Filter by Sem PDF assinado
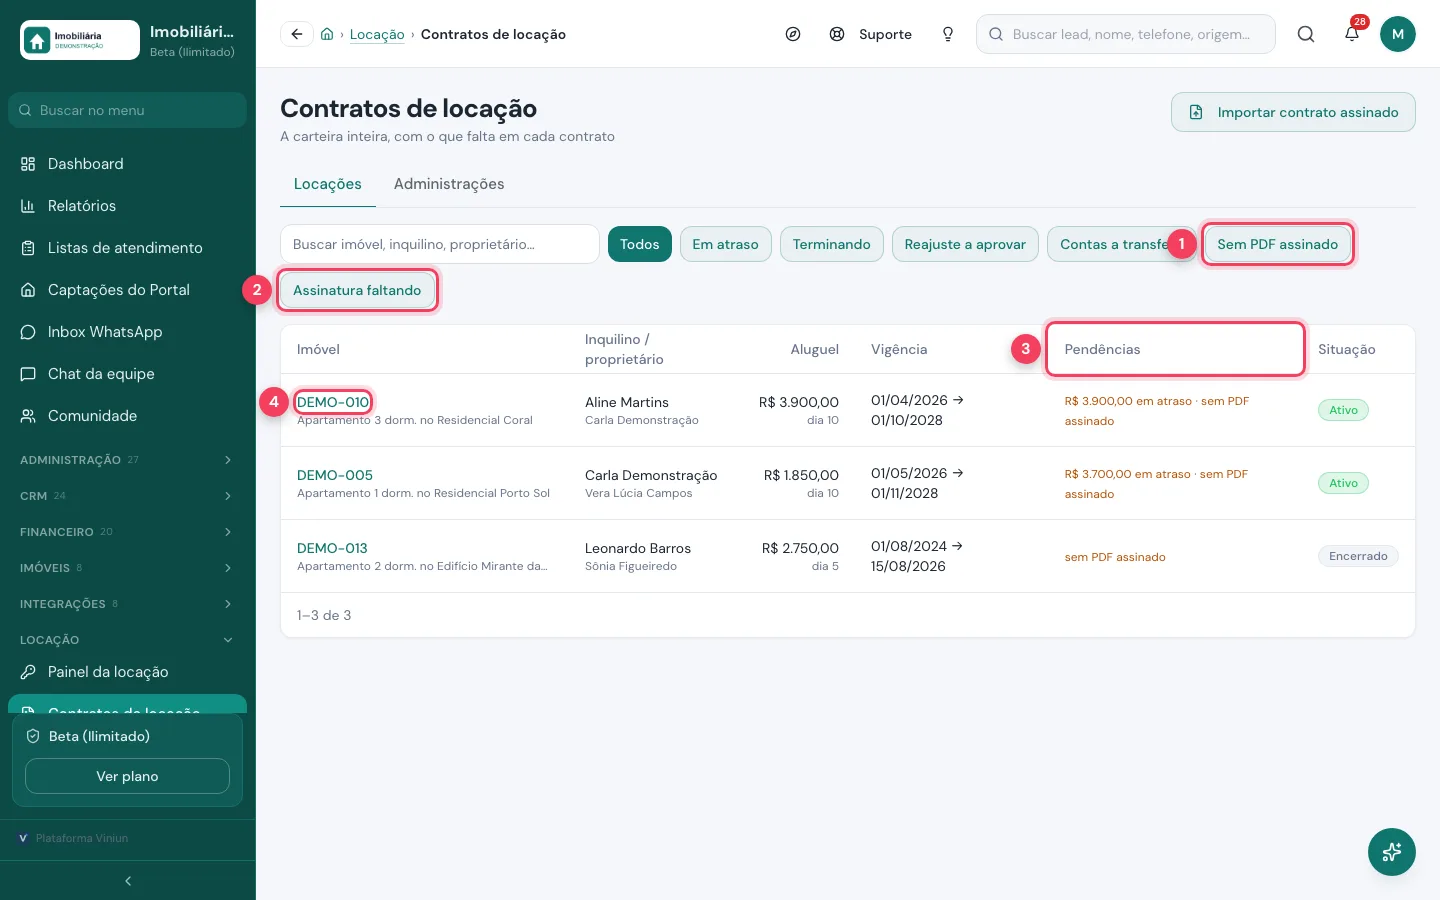The height and width of the screenshot is (900, 1440). [1278, 244]
